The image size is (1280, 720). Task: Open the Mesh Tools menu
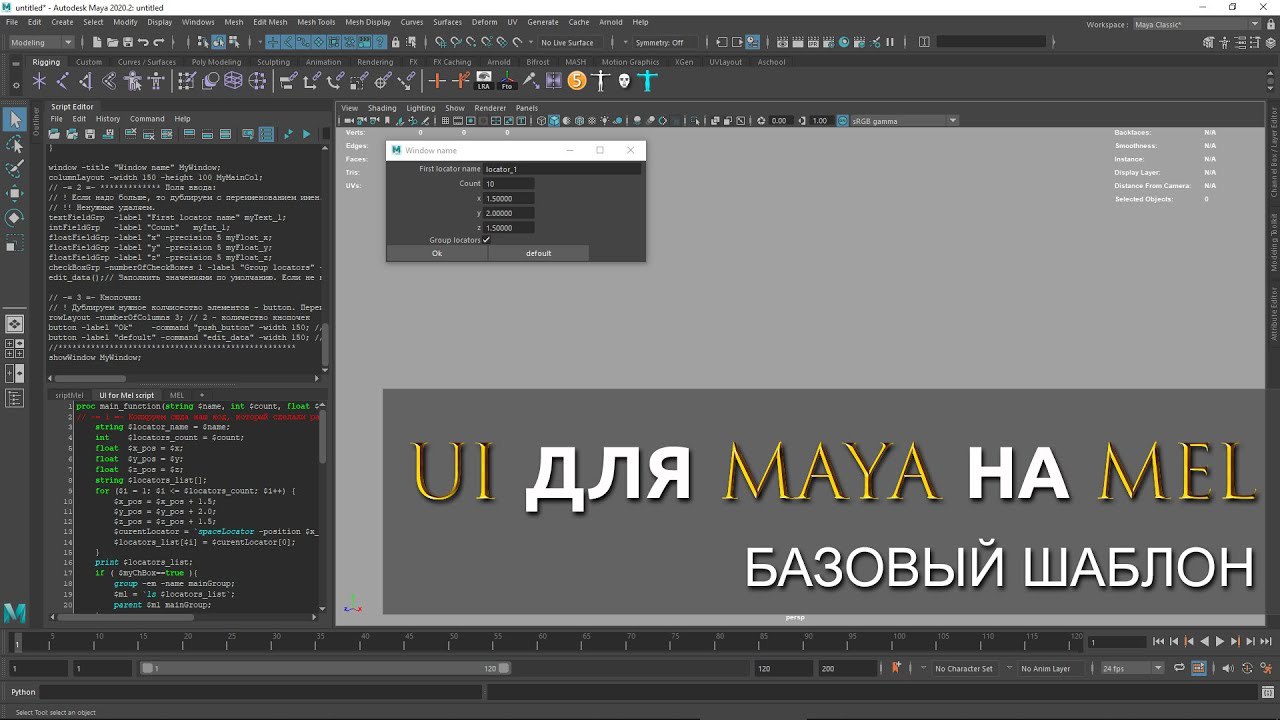pos(315,22)
